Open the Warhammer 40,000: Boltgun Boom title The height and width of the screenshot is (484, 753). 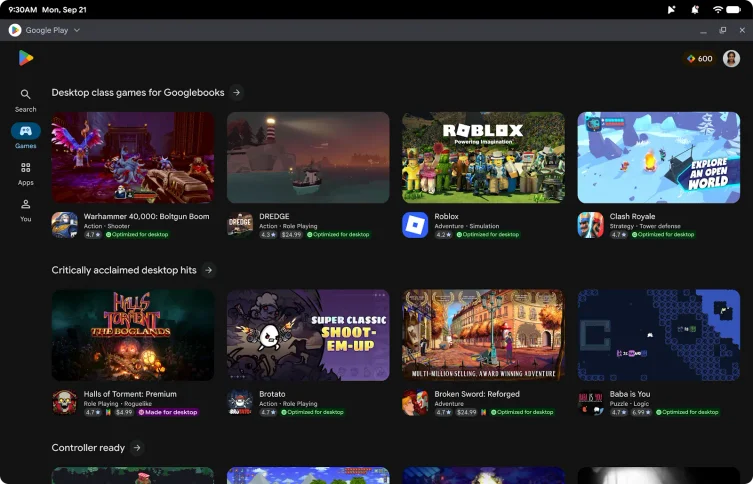click(146, 217)
